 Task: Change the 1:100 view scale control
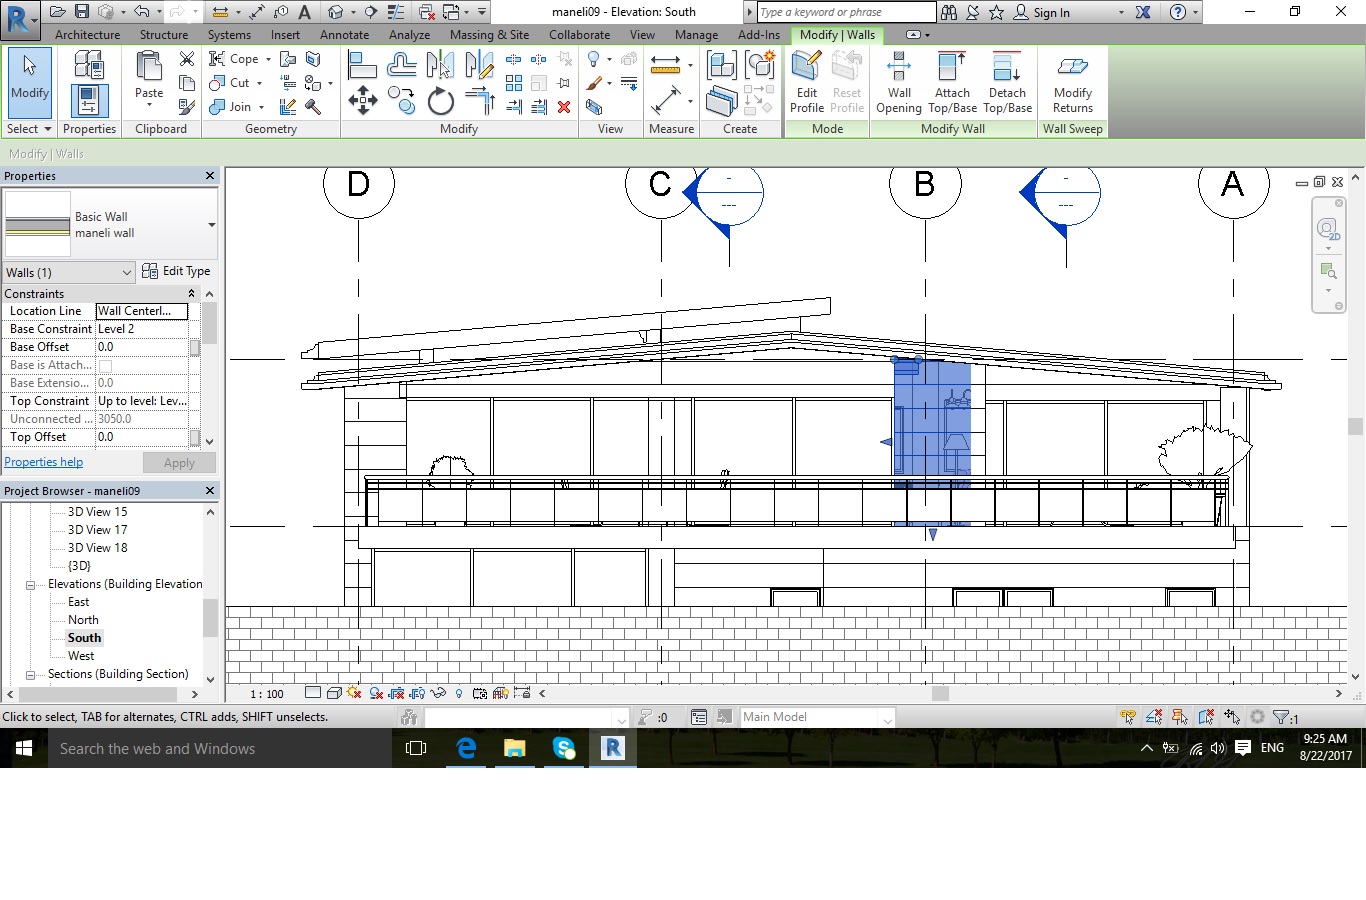coord(265,692)
